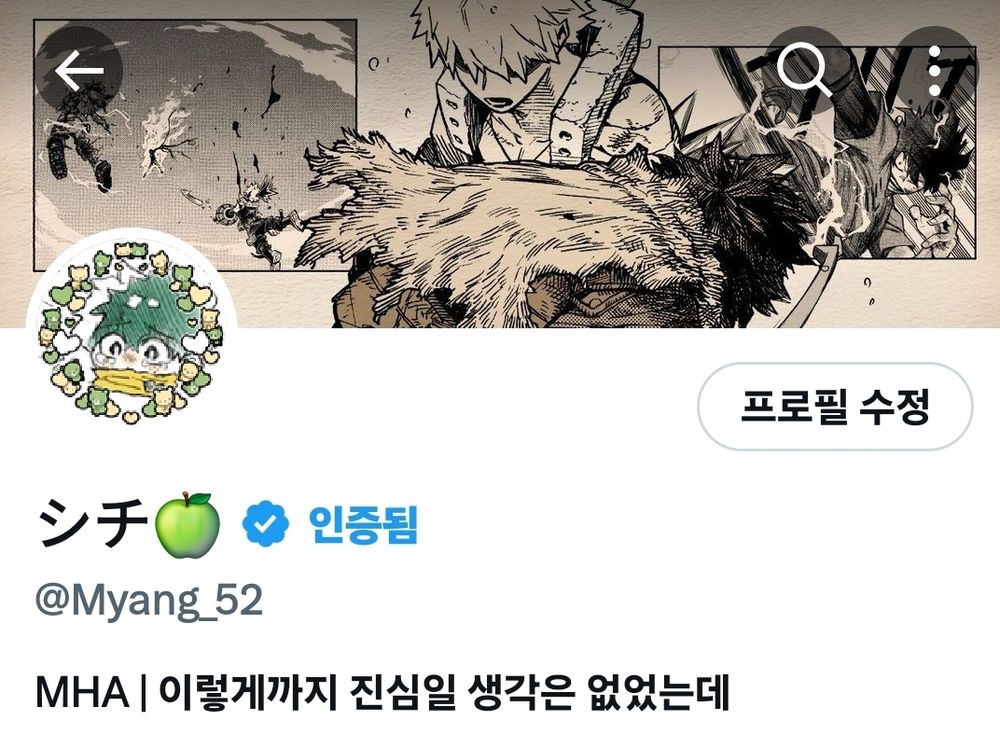Go back using the left arrow icon

79,70
